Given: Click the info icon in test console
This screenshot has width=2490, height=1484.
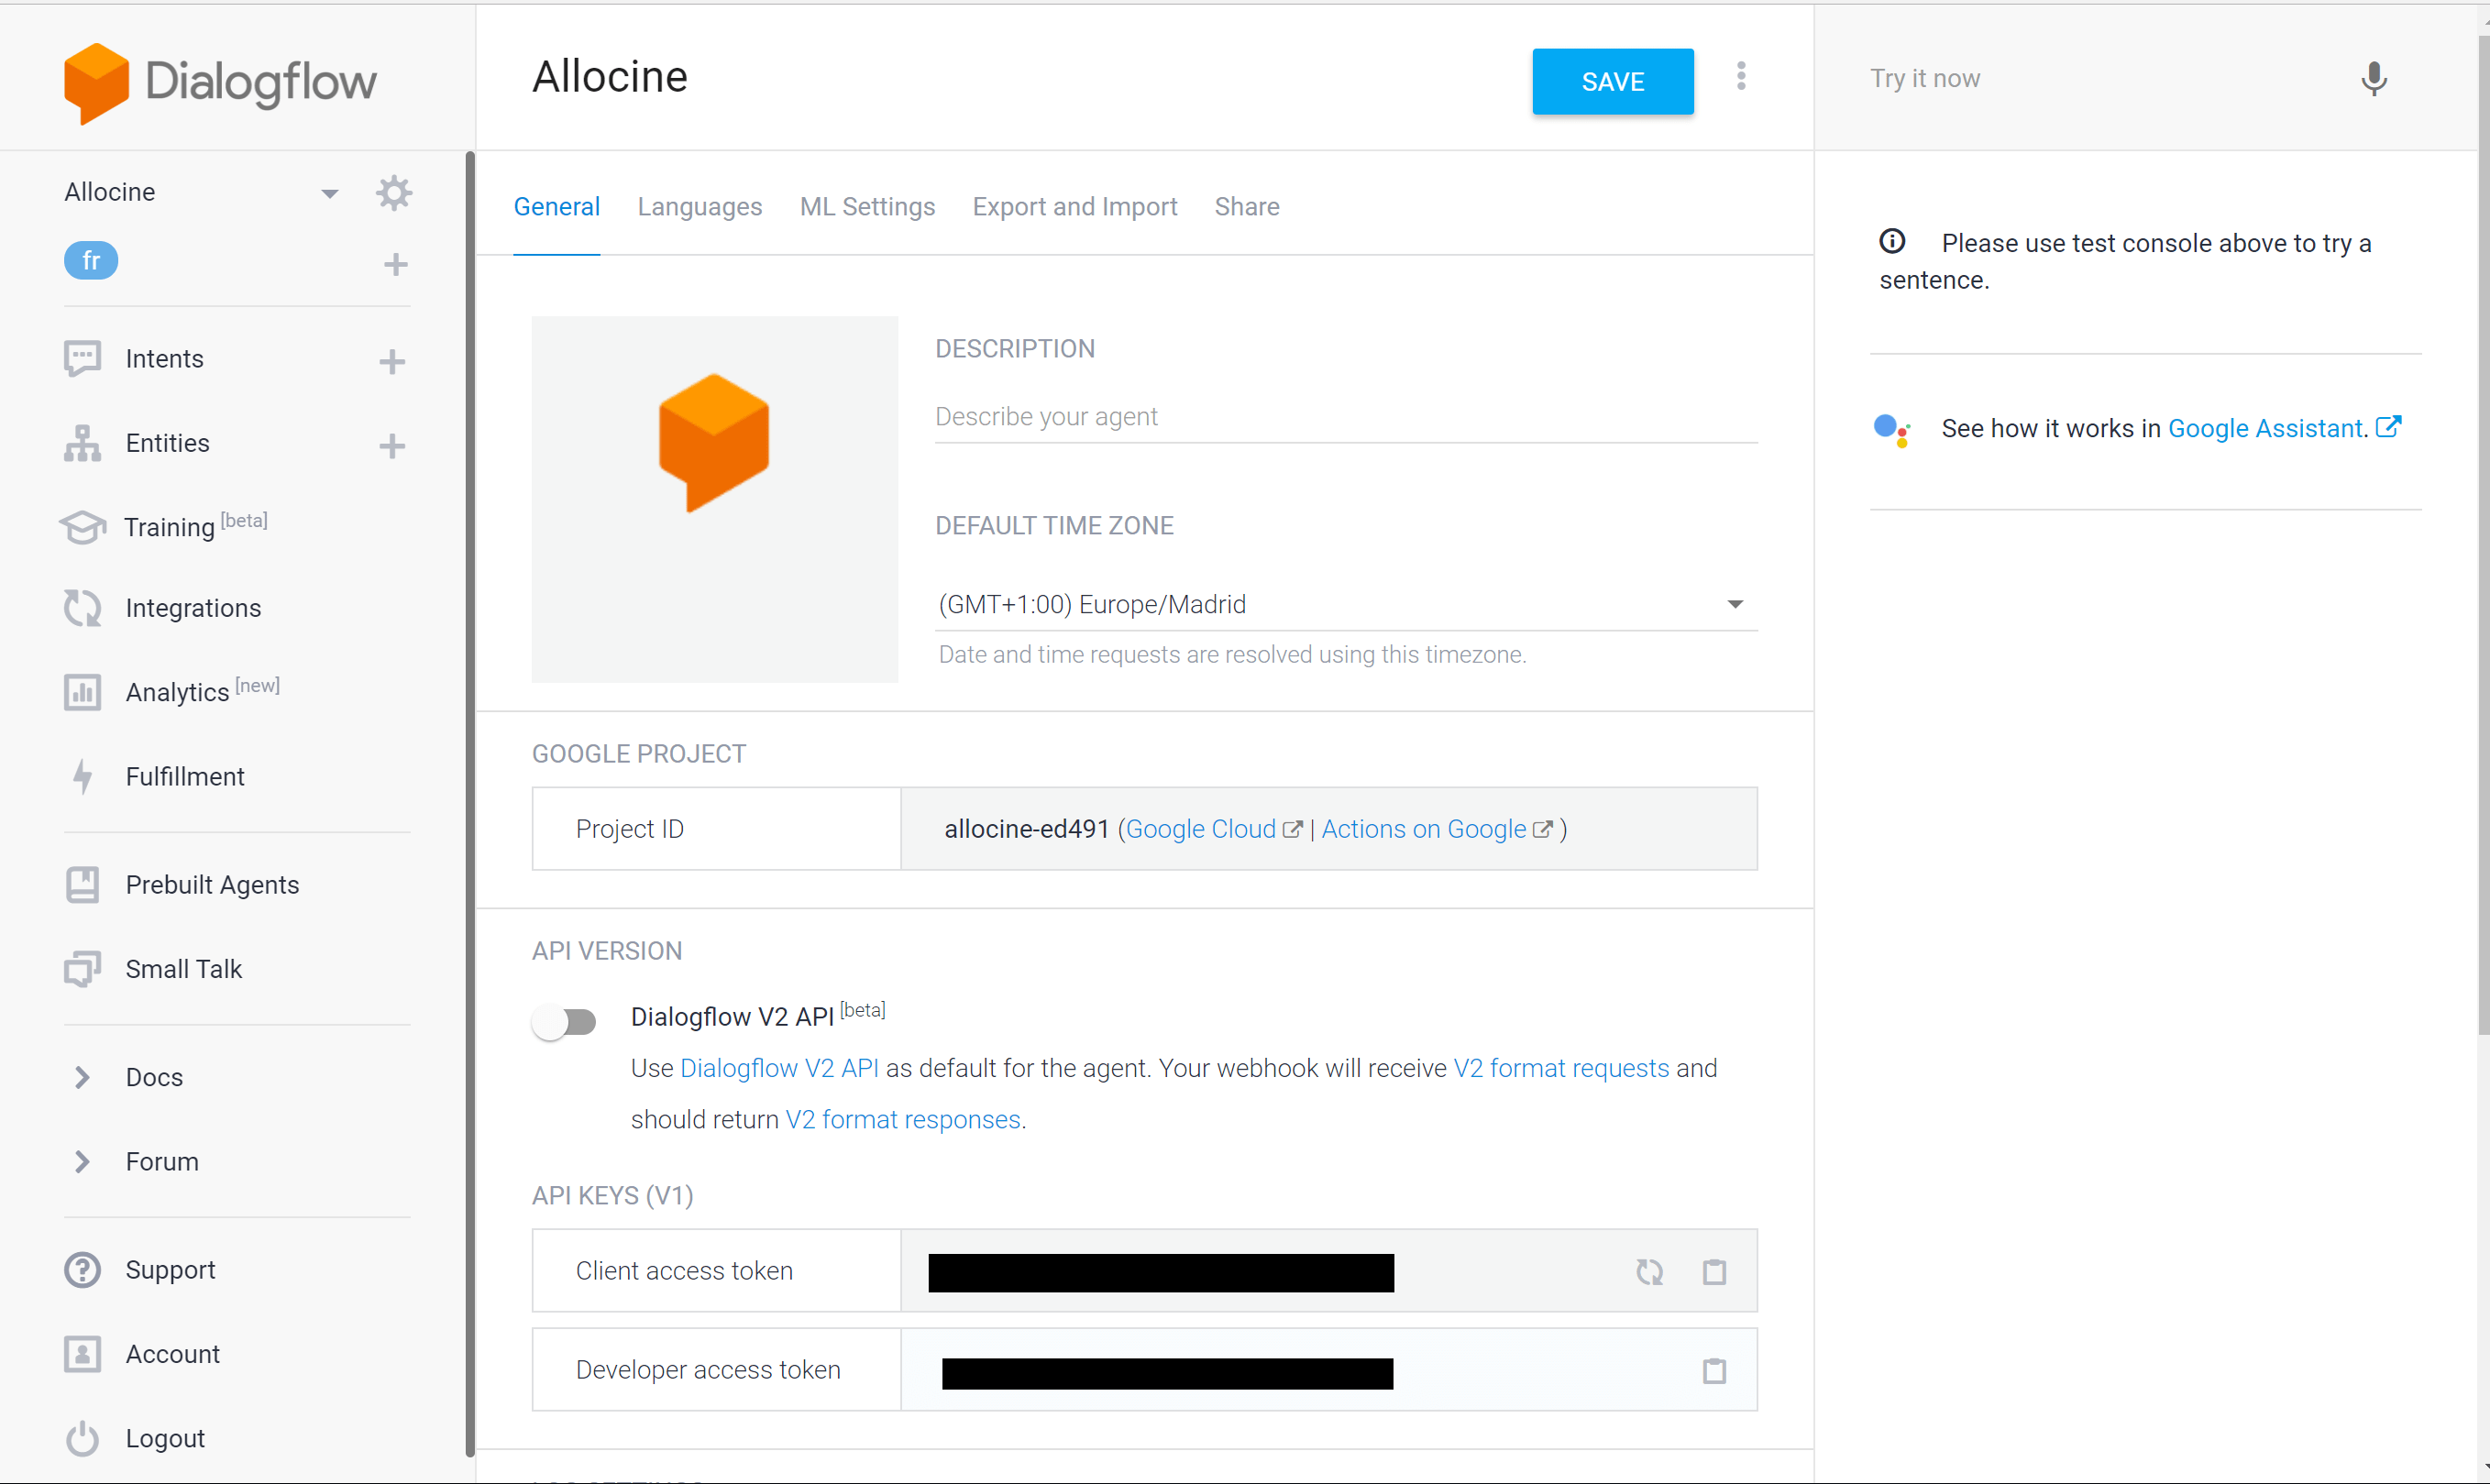Looking at the screenshot, I should pyautogui.click(x=1892, y=241).
